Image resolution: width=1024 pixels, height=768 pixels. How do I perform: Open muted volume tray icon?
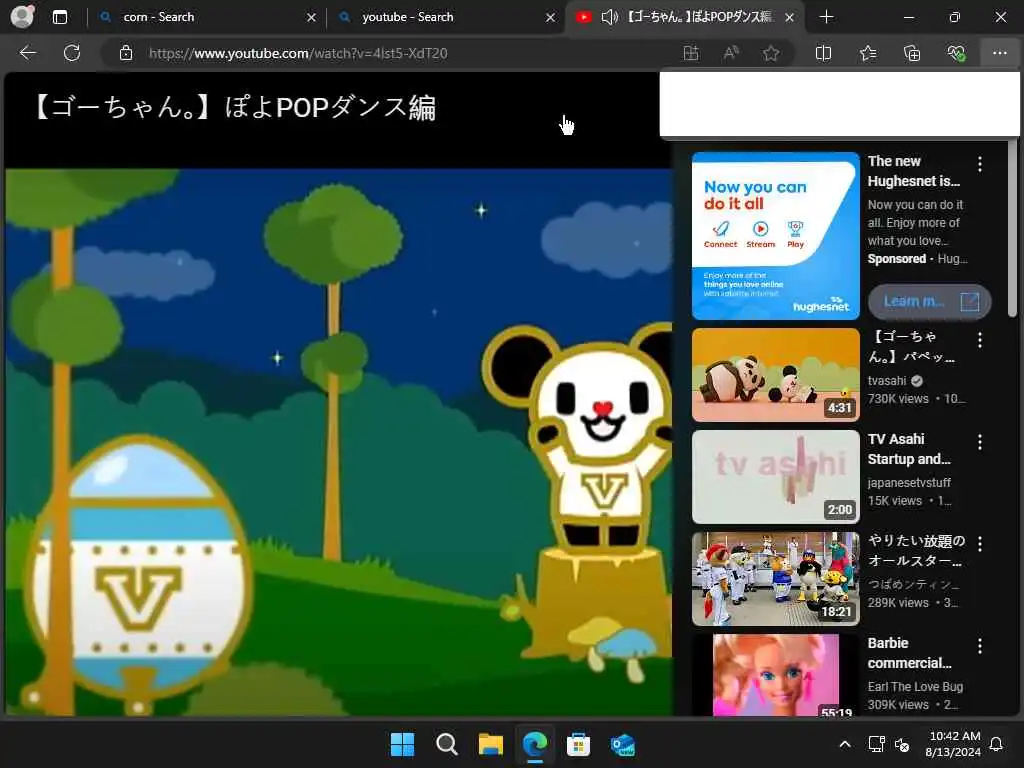click(x=902, y=744)
